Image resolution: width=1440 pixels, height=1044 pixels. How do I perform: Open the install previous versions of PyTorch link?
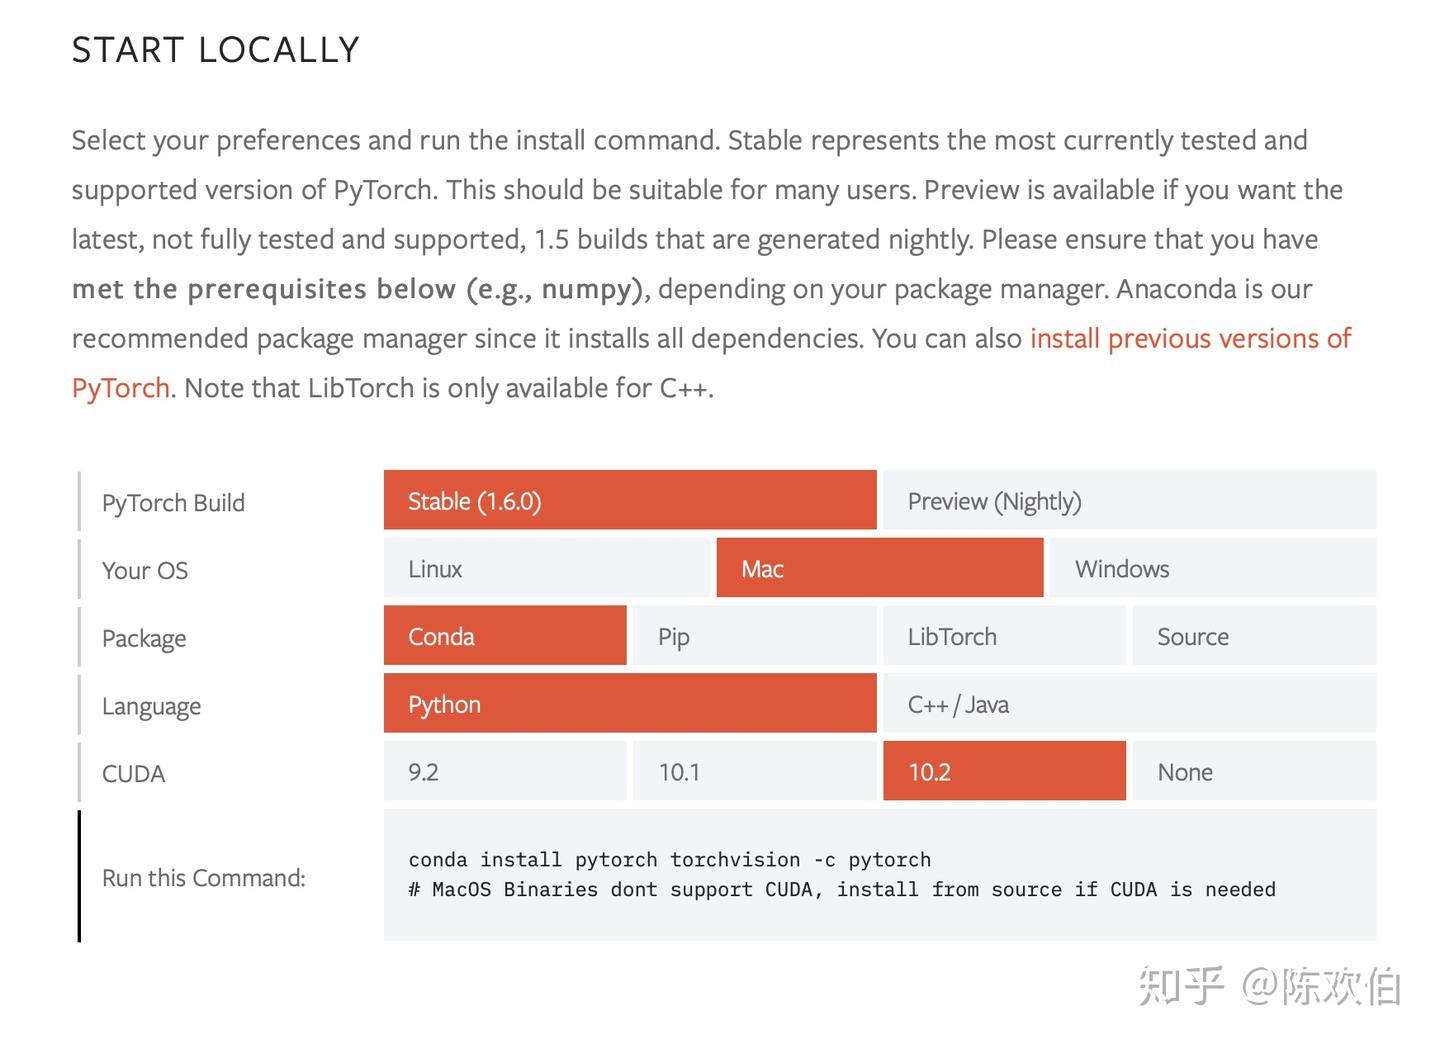pyautogui.click(x=1189, y=338)
